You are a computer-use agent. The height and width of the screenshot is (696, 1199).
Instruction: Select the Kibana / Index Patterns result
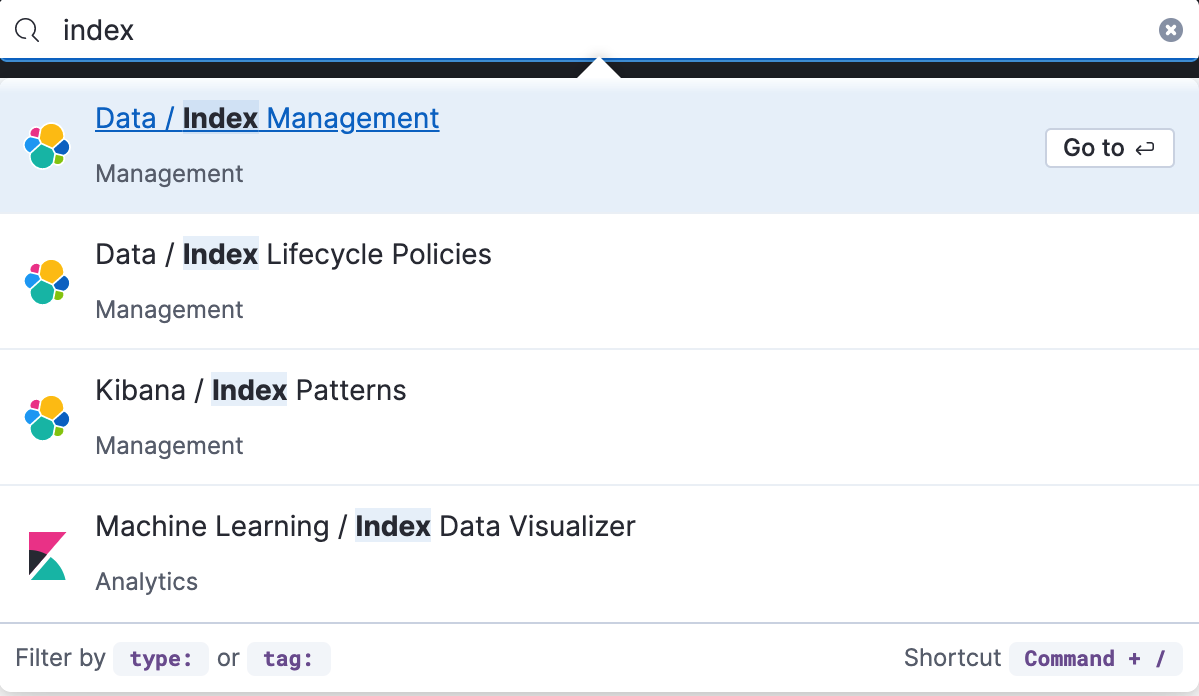click(250, 390)
